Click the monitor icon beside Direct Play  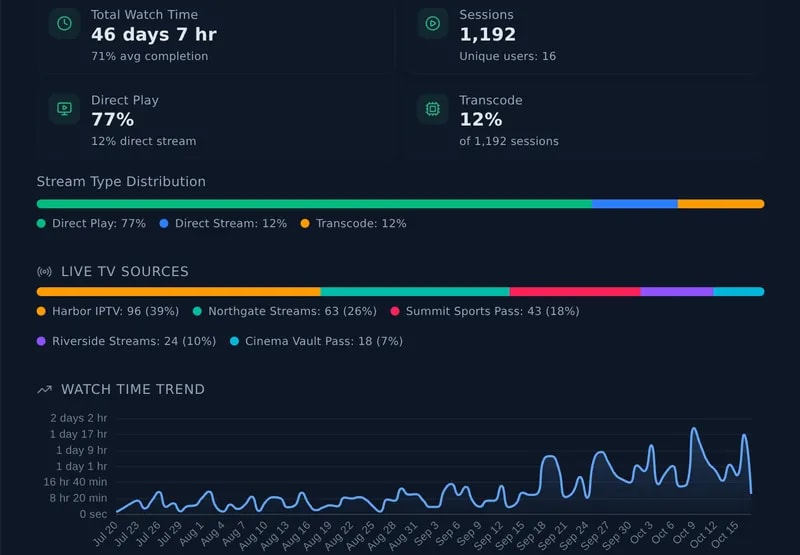click(64, 109)
